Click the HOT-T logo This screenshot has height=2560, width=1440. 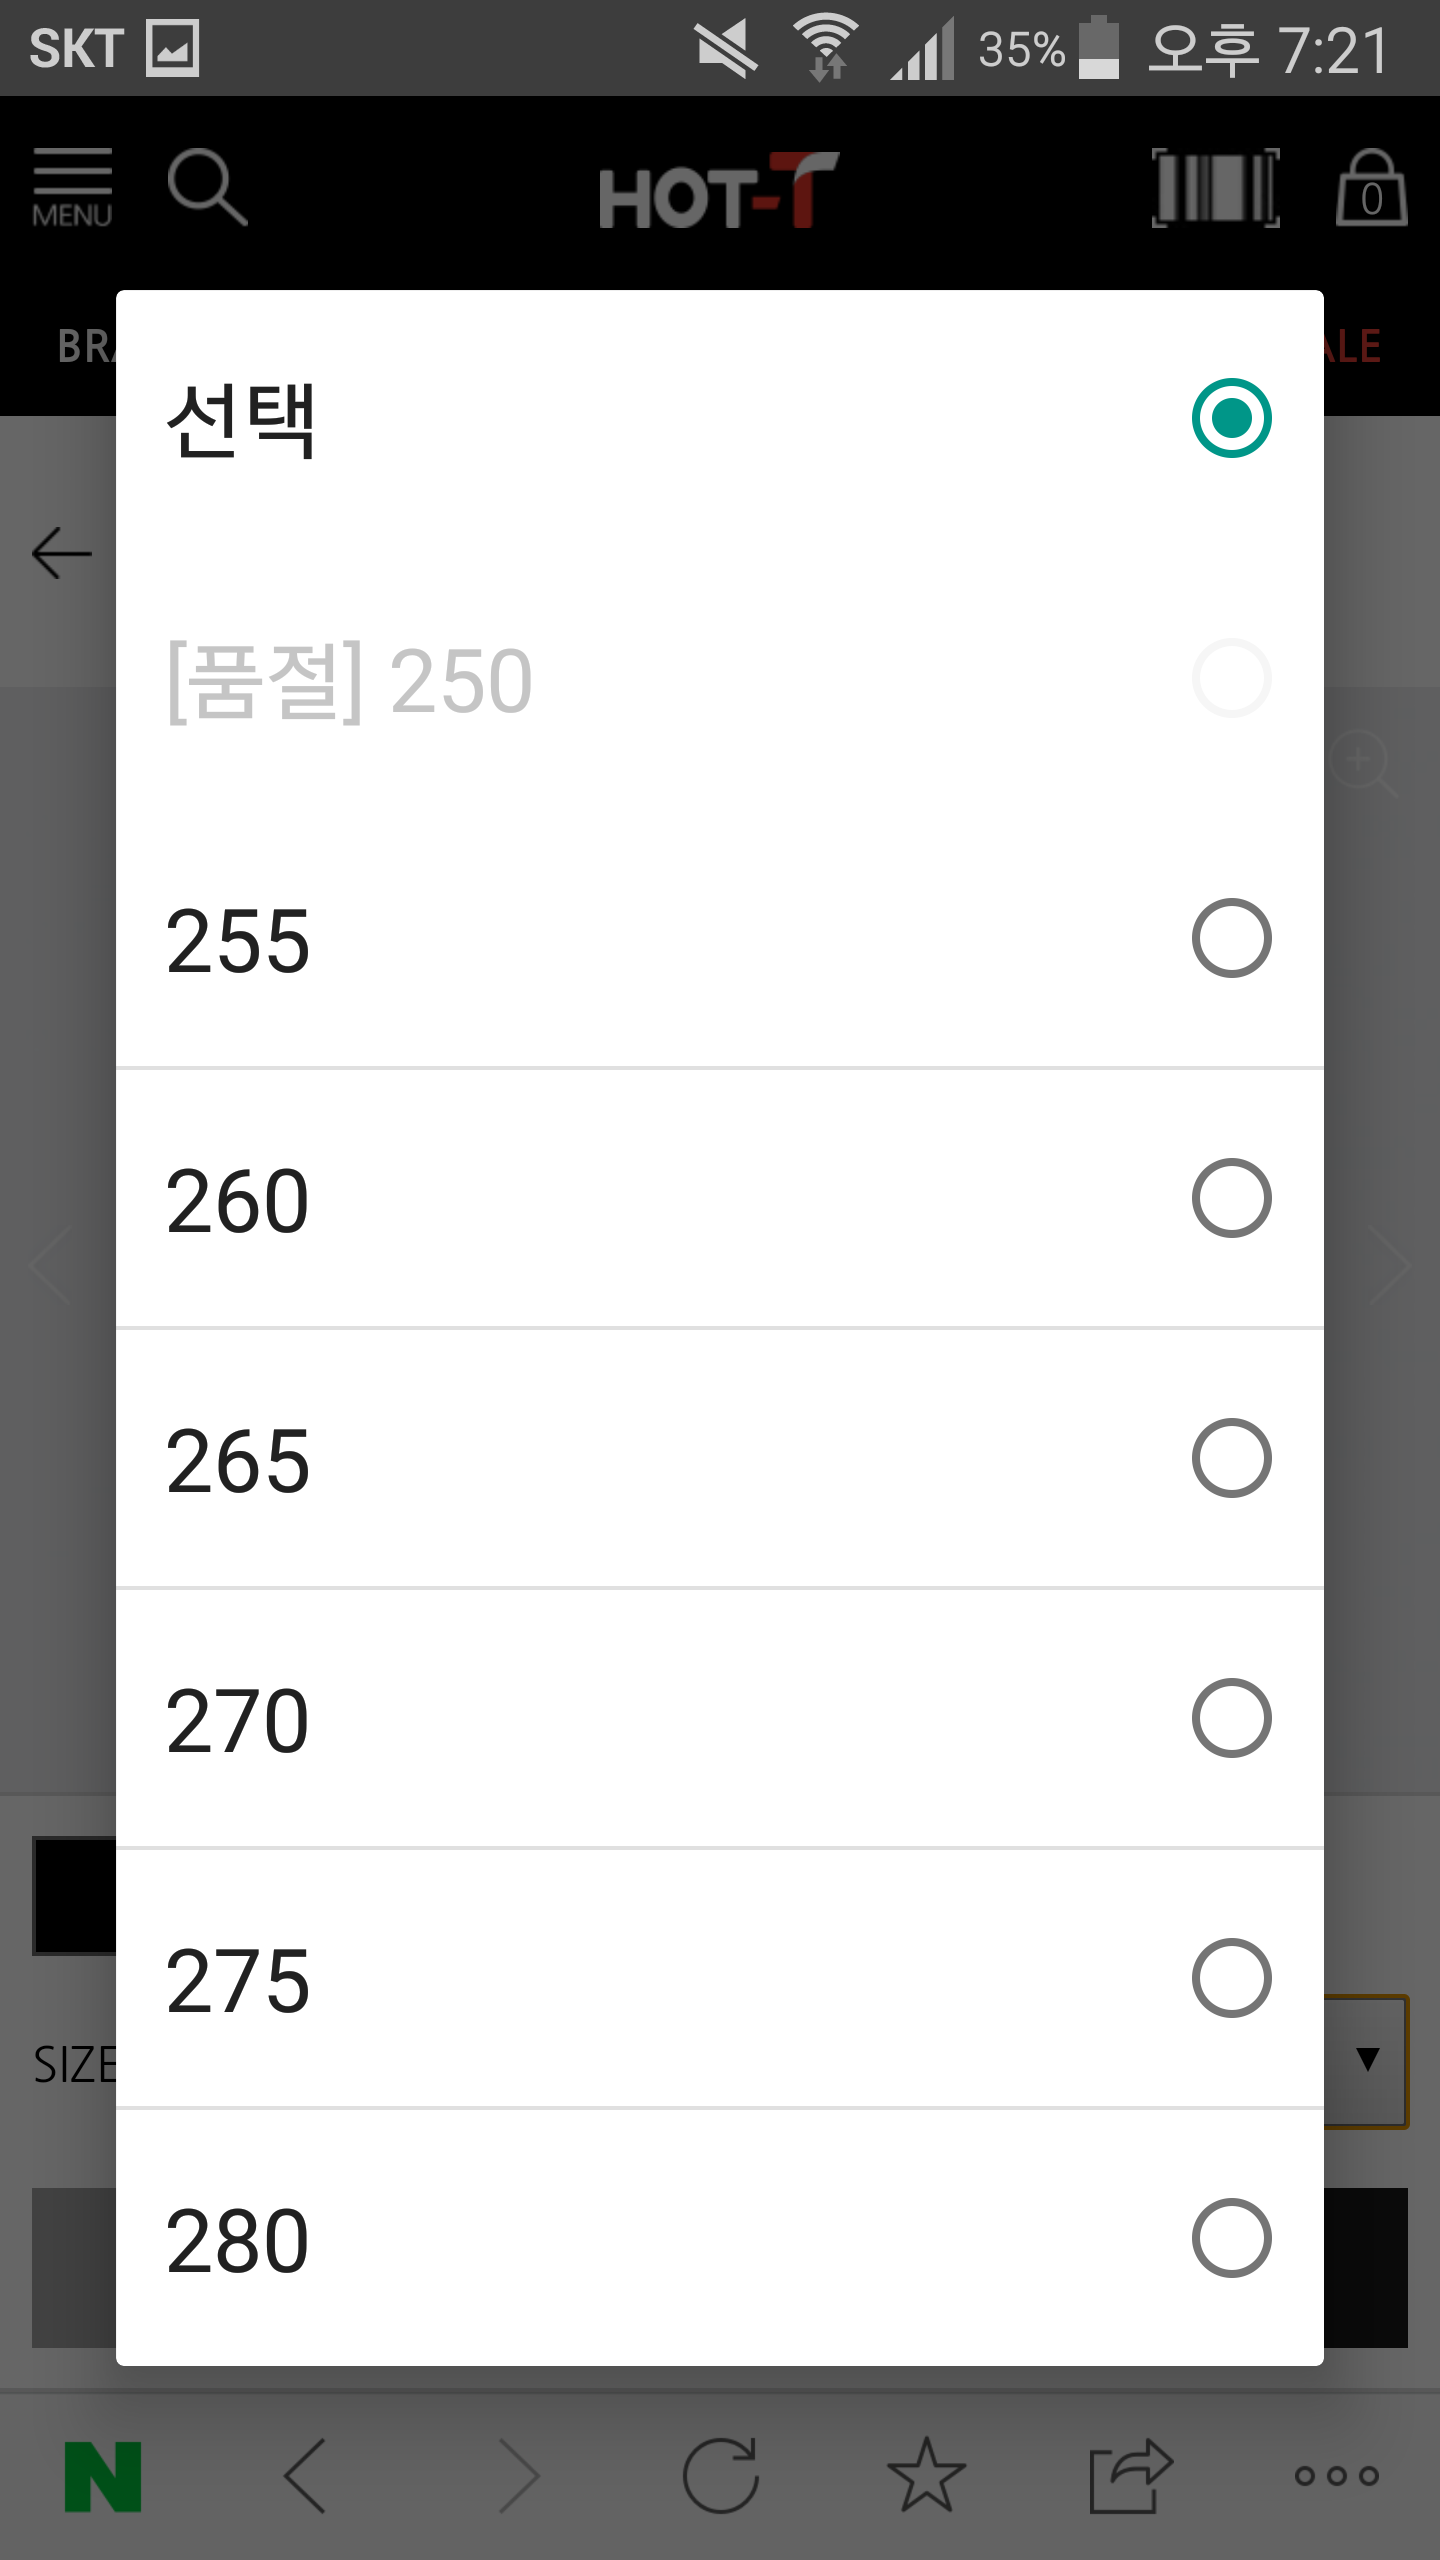click(x=718, y=190)
